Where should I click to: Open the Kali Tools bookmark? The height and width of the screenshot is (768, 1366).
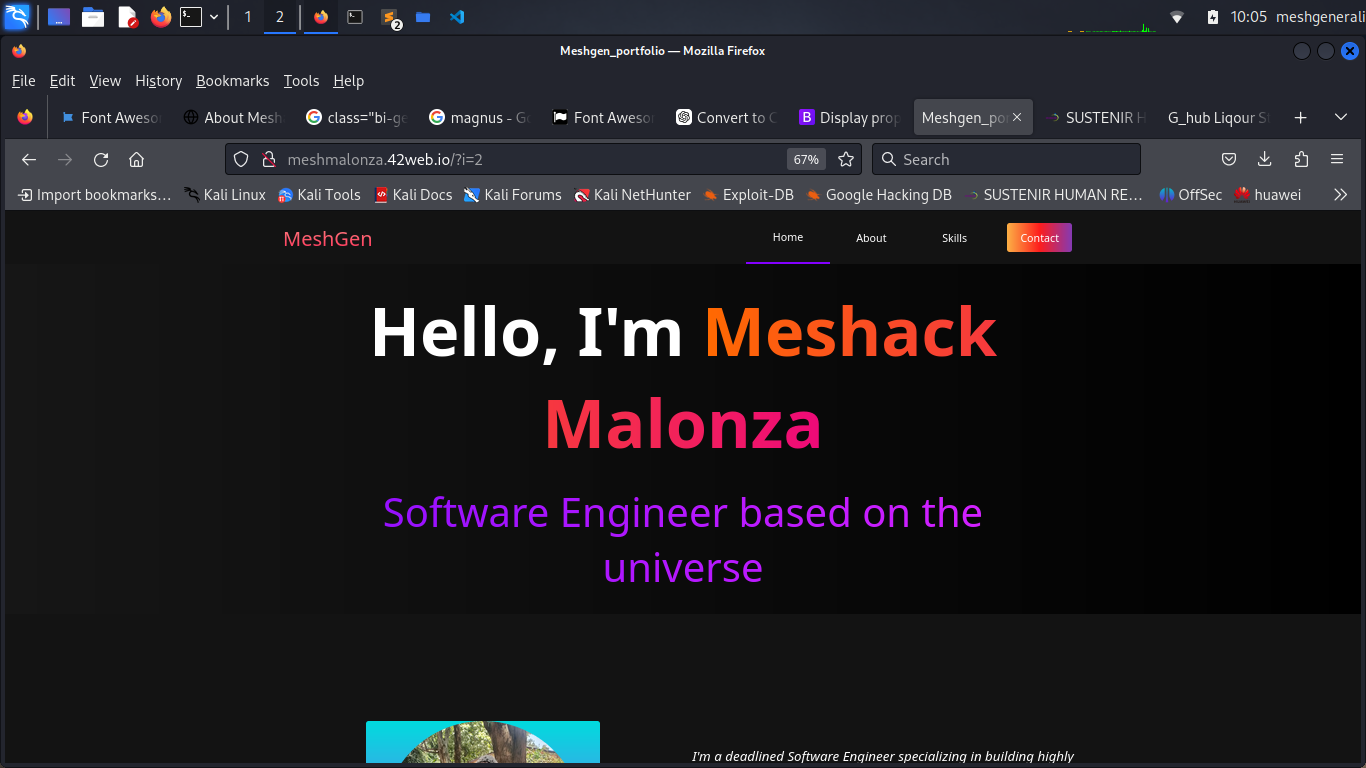(319, 195)
